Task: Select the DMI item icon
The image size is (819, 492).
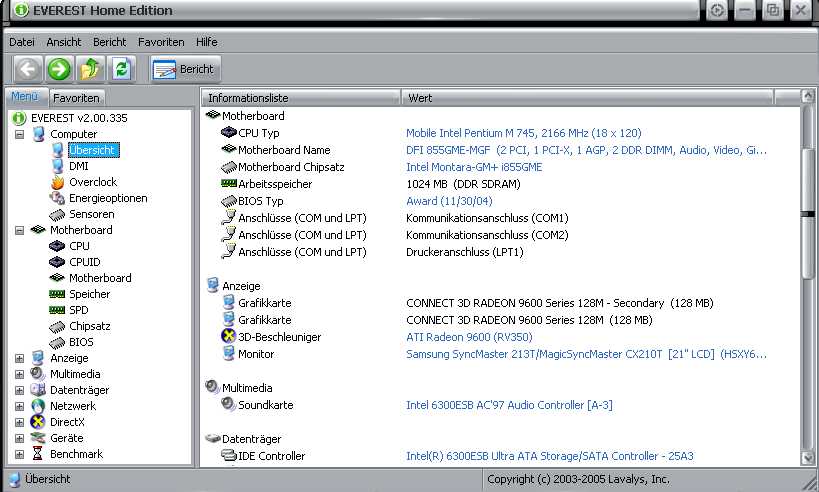Action: tap(57, 166)
